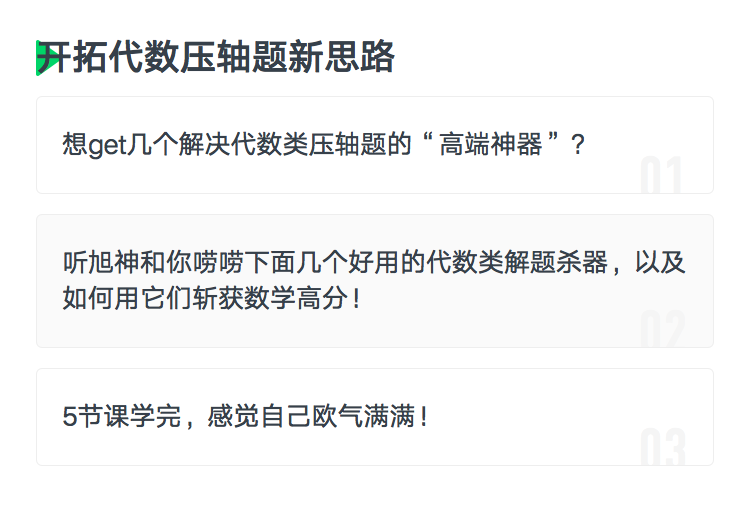
Task: Click the characters 压轴题 in the heading
Action: [x=233, y=57]
